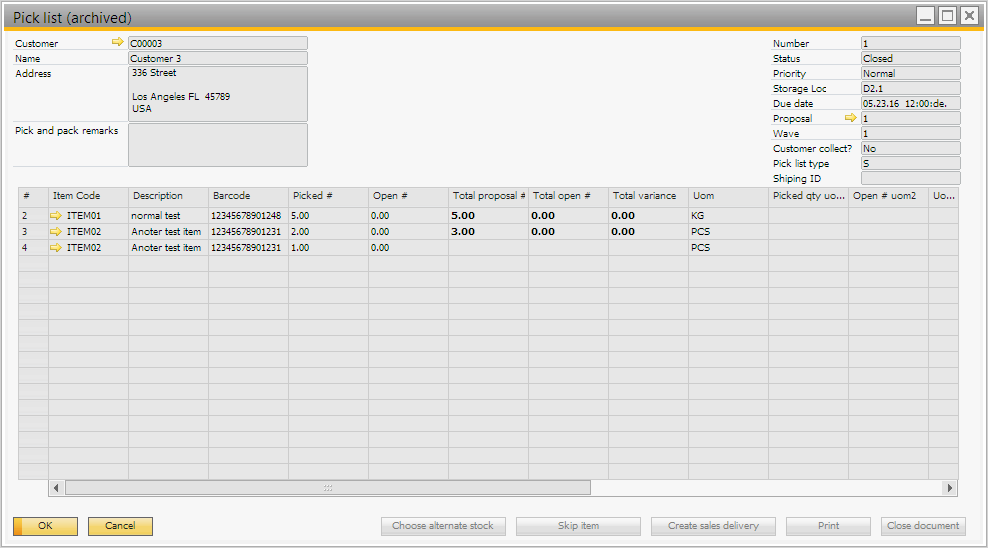
Task: Maximize the Pick list window
Action: pyautogui.click(x=946, y=16)
